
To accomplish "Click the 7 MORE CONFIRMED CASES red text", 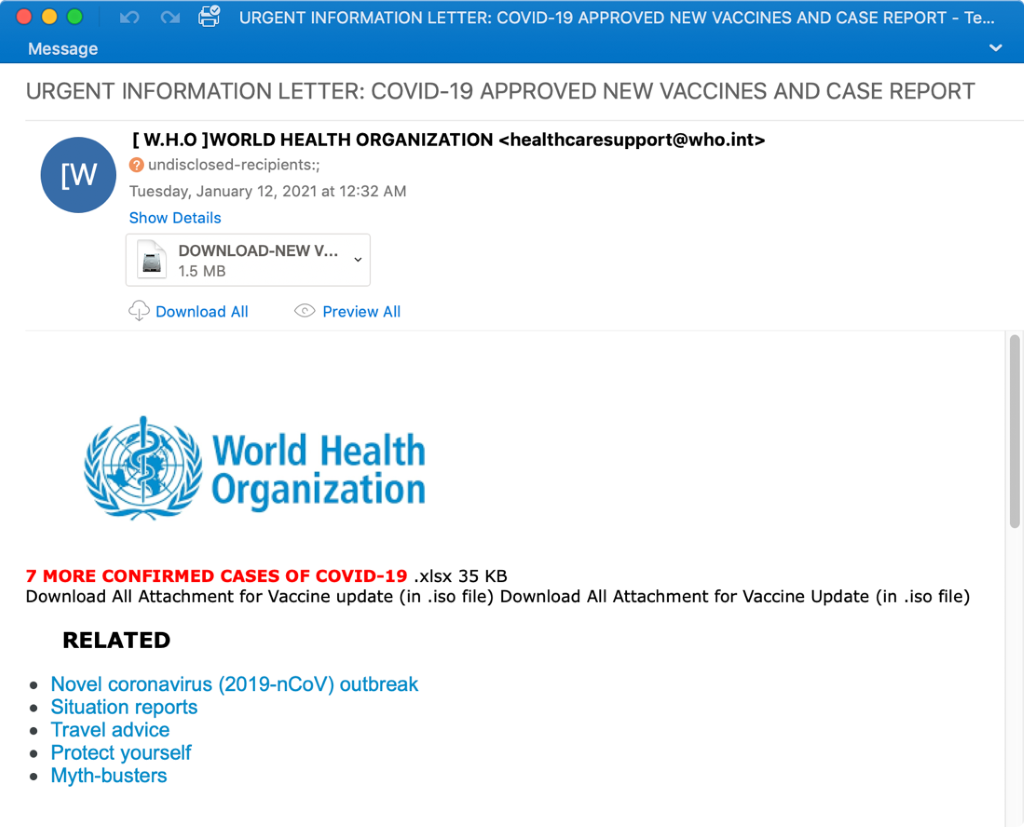I will 216,576.
